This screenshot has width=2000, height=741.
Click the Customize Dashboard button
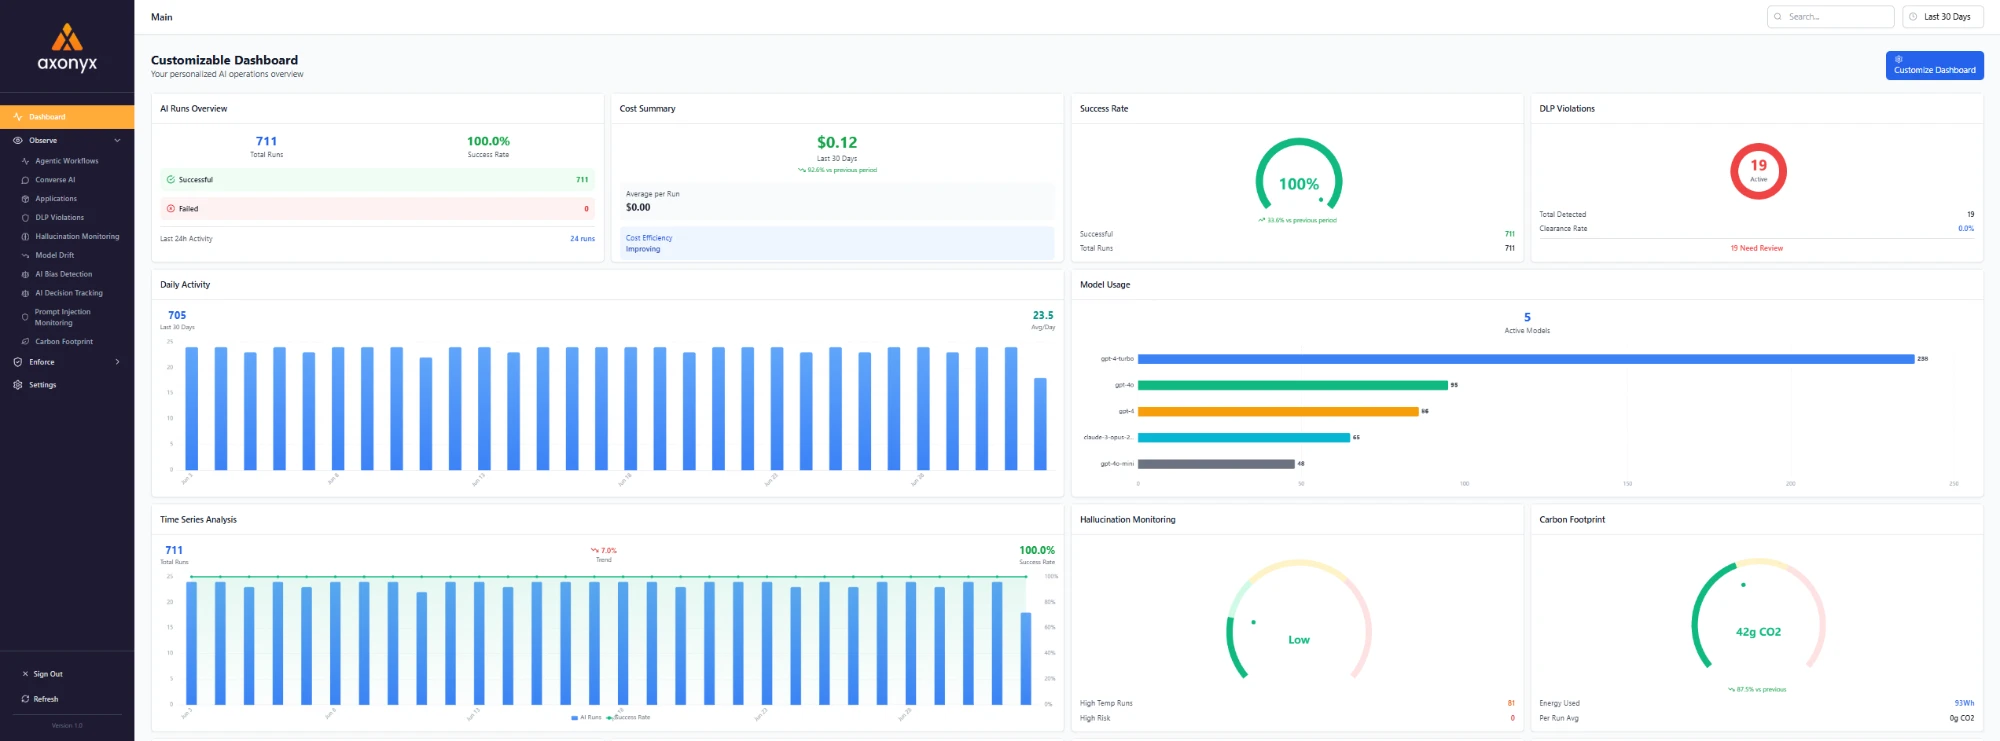point(1934,65)
